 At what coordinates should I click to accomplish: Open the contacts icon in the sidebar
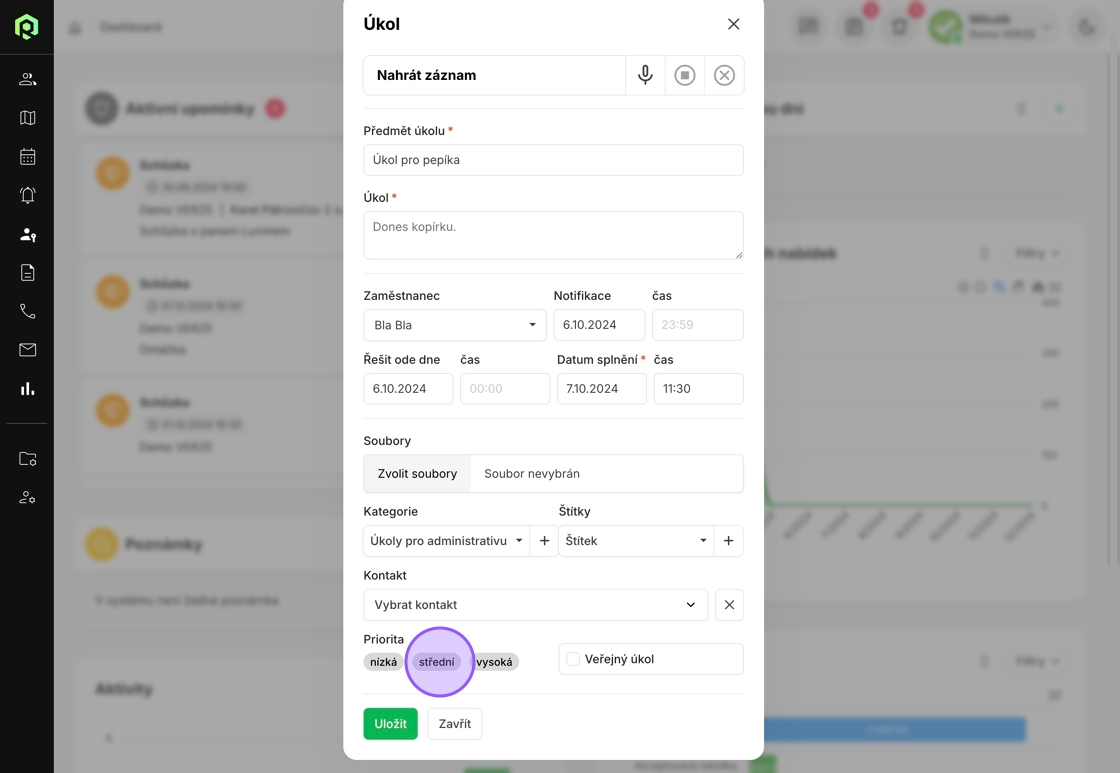click(27, 79)
